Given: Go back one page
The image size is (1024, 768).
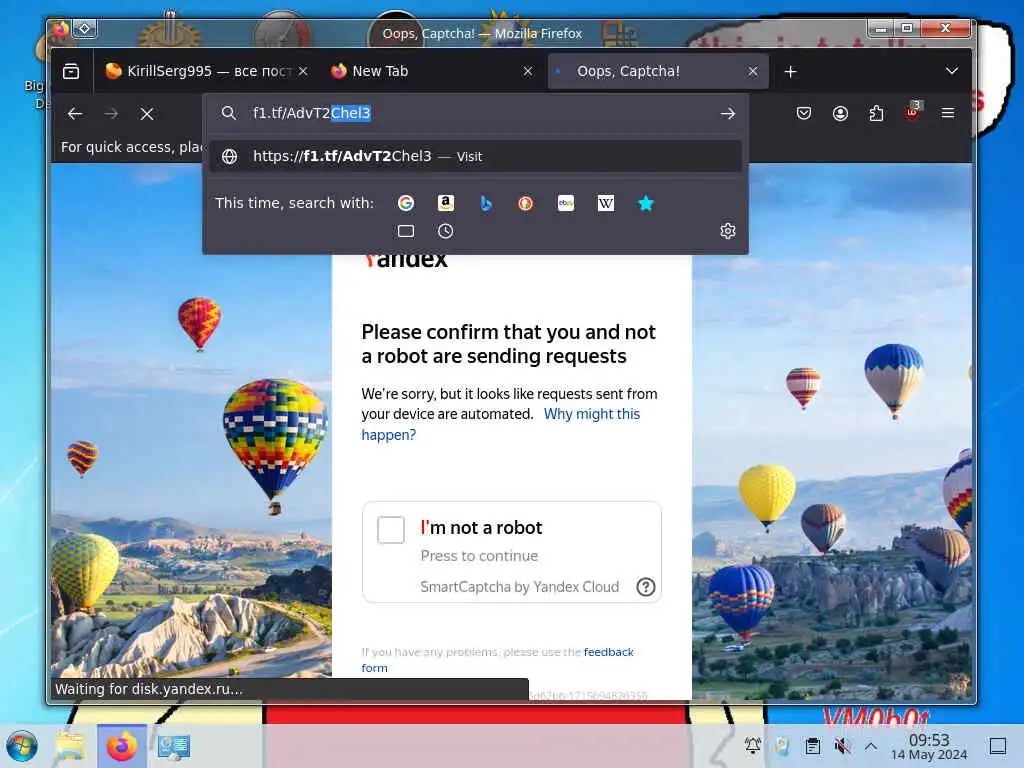Looking at the screenshot, I should coord(75,114).
